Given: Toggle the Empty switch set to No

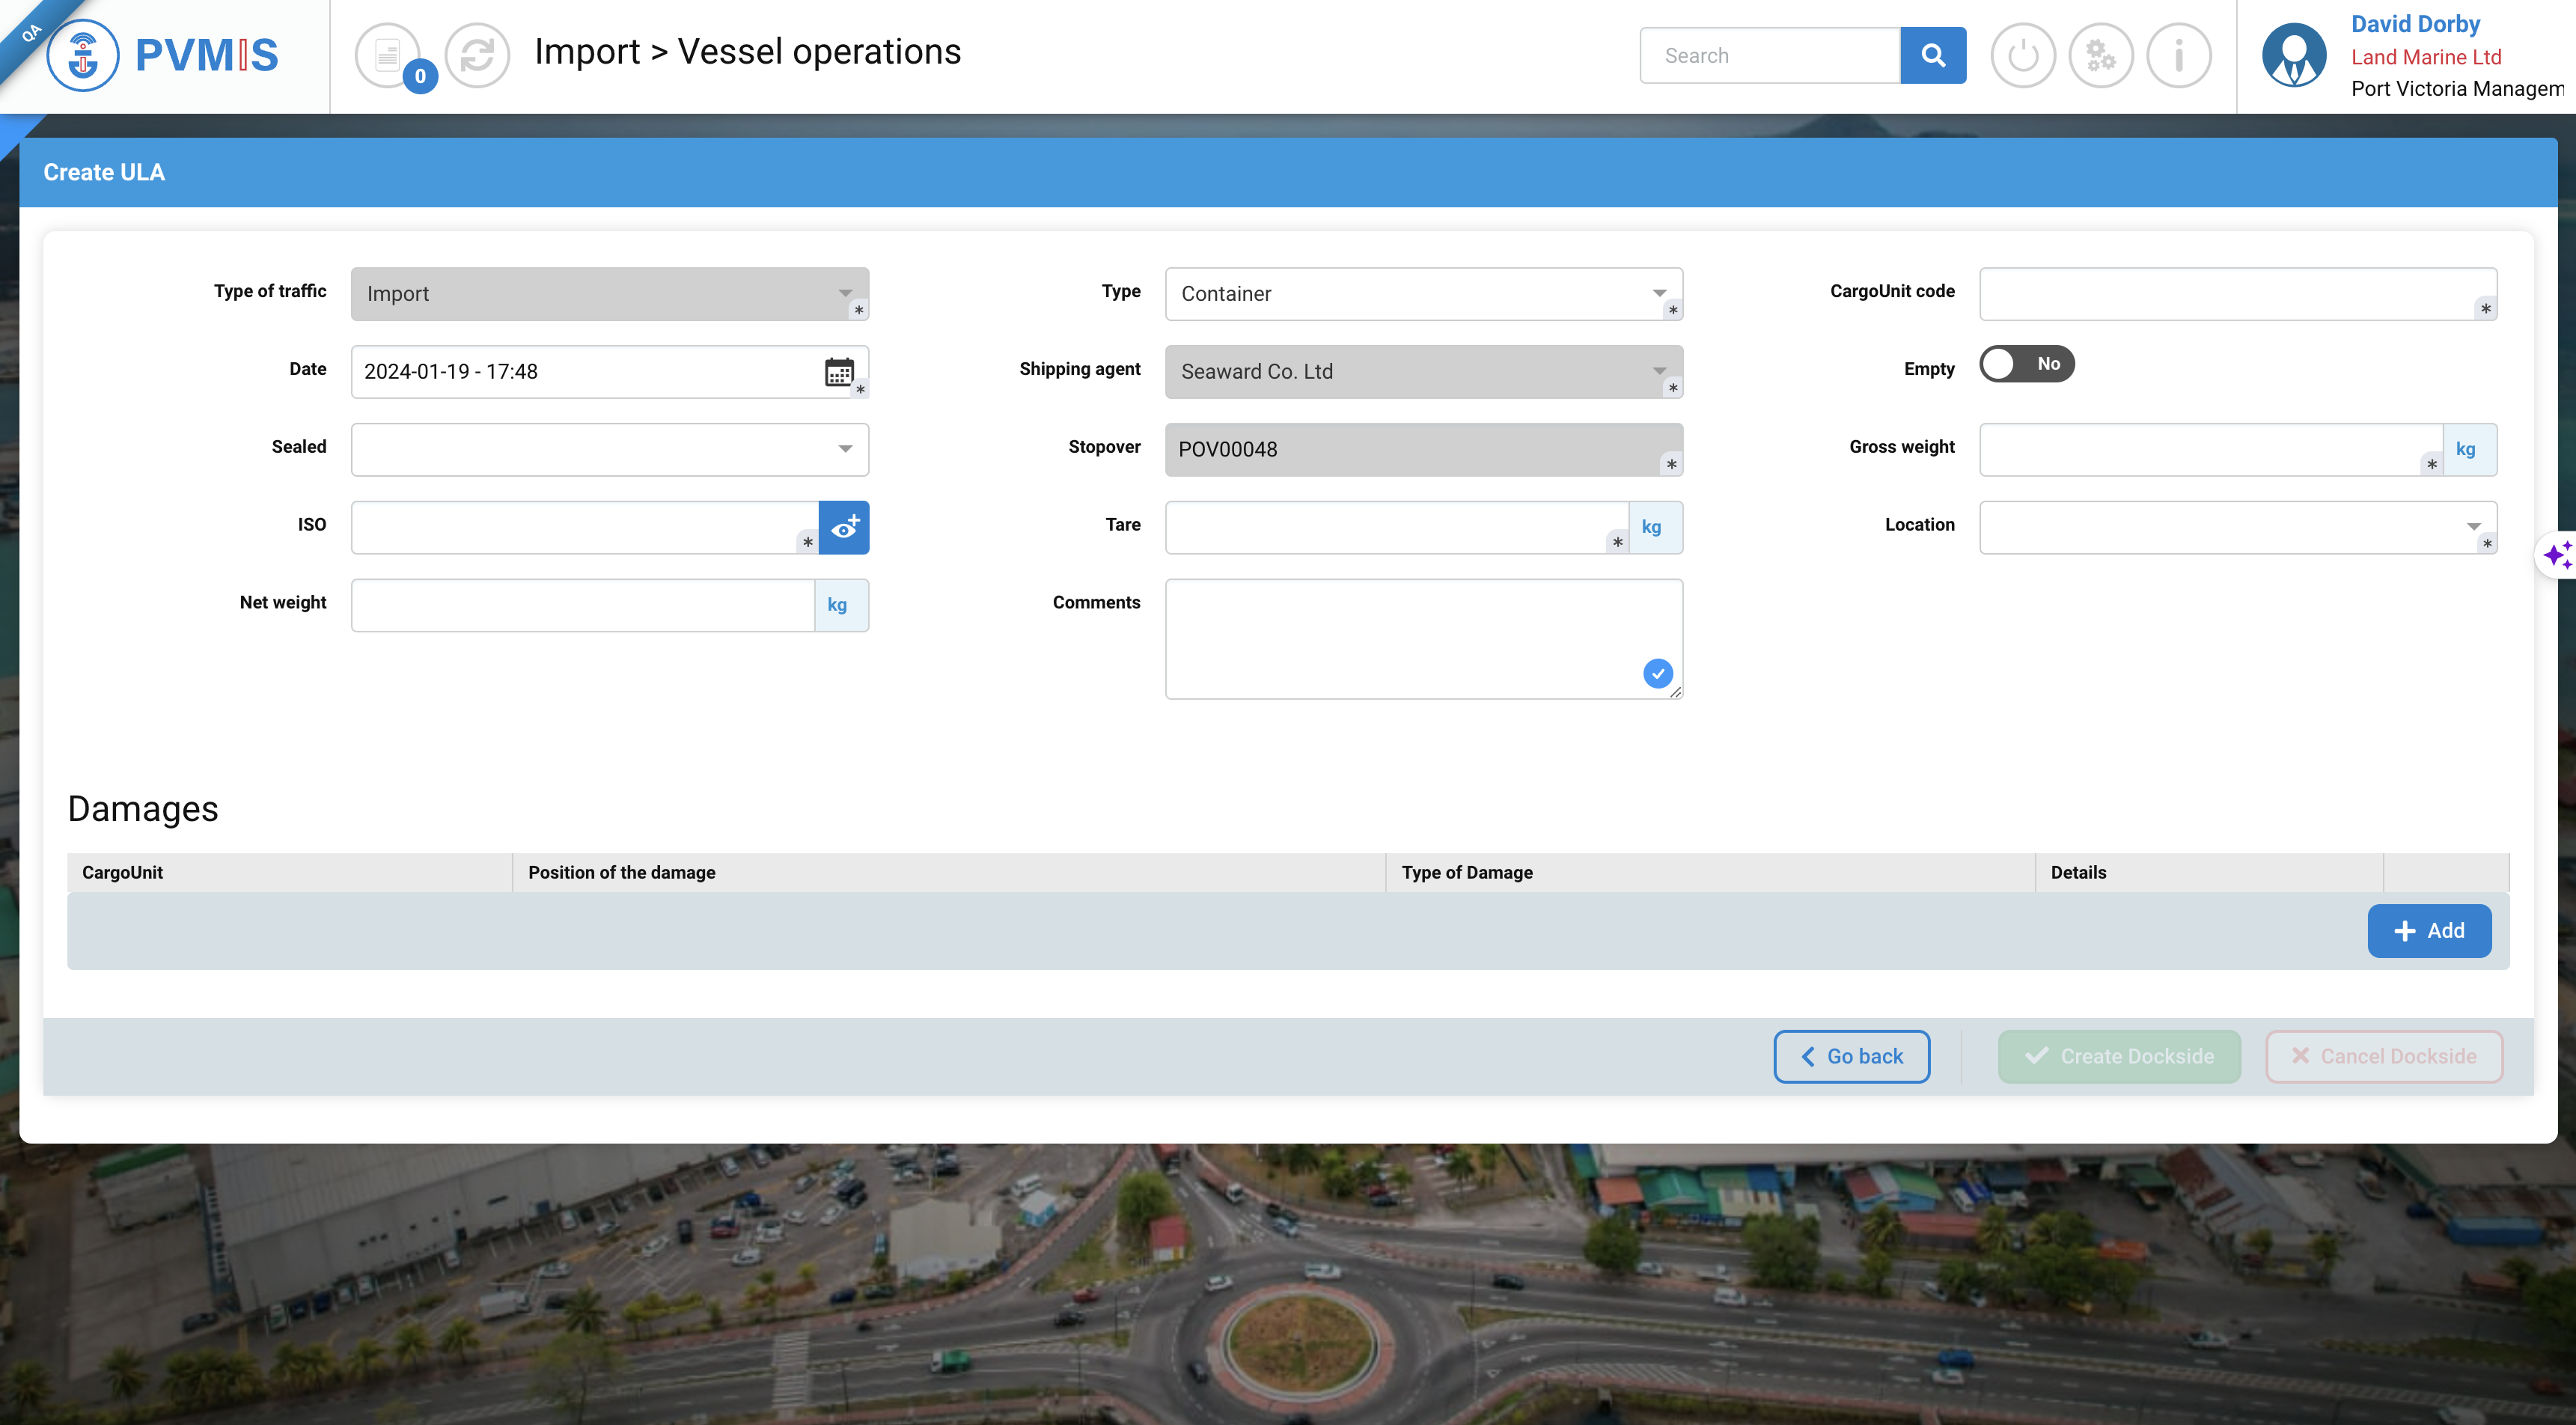Looking at the screenshot, I should click(2026, 364).
